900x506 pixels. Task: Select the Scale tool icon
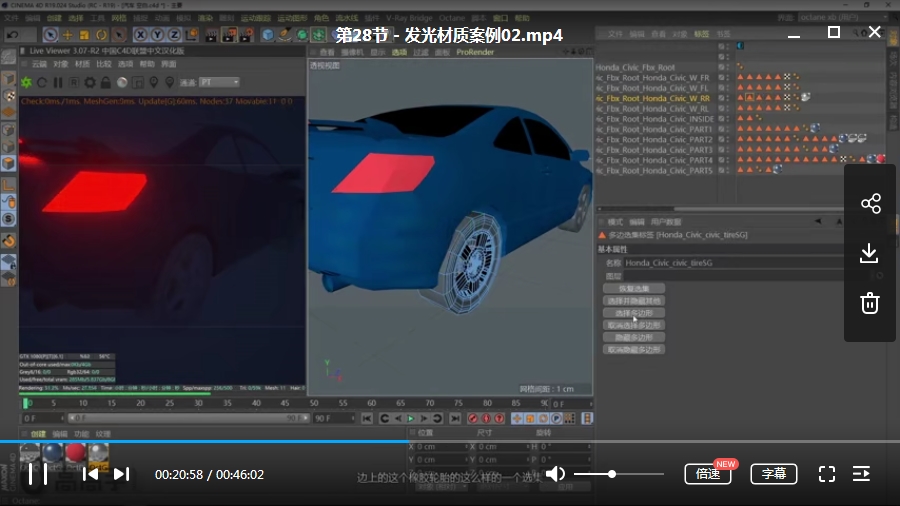[84, 36]
